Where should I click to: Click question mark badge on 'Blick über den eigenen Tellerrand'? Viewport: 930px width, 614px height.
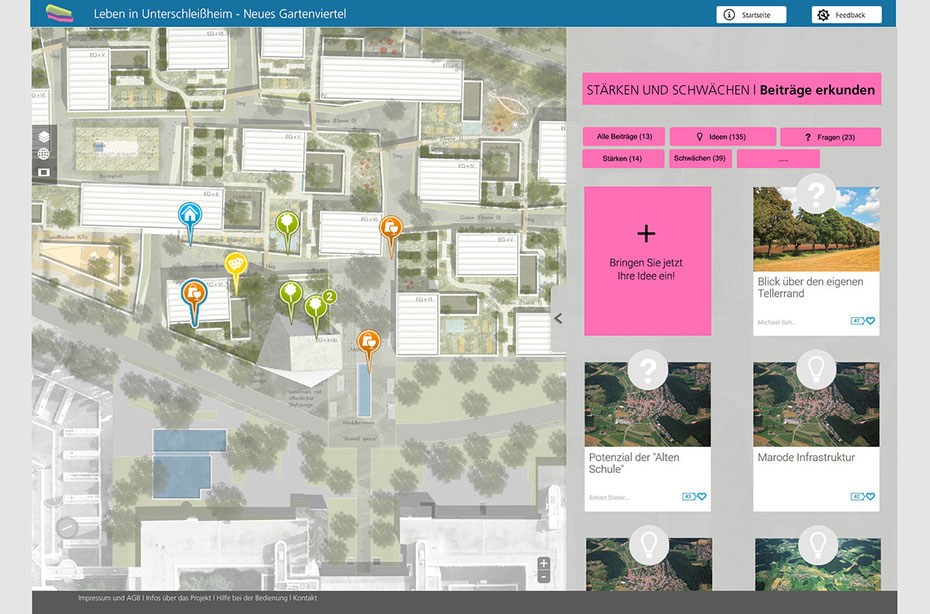816,193
